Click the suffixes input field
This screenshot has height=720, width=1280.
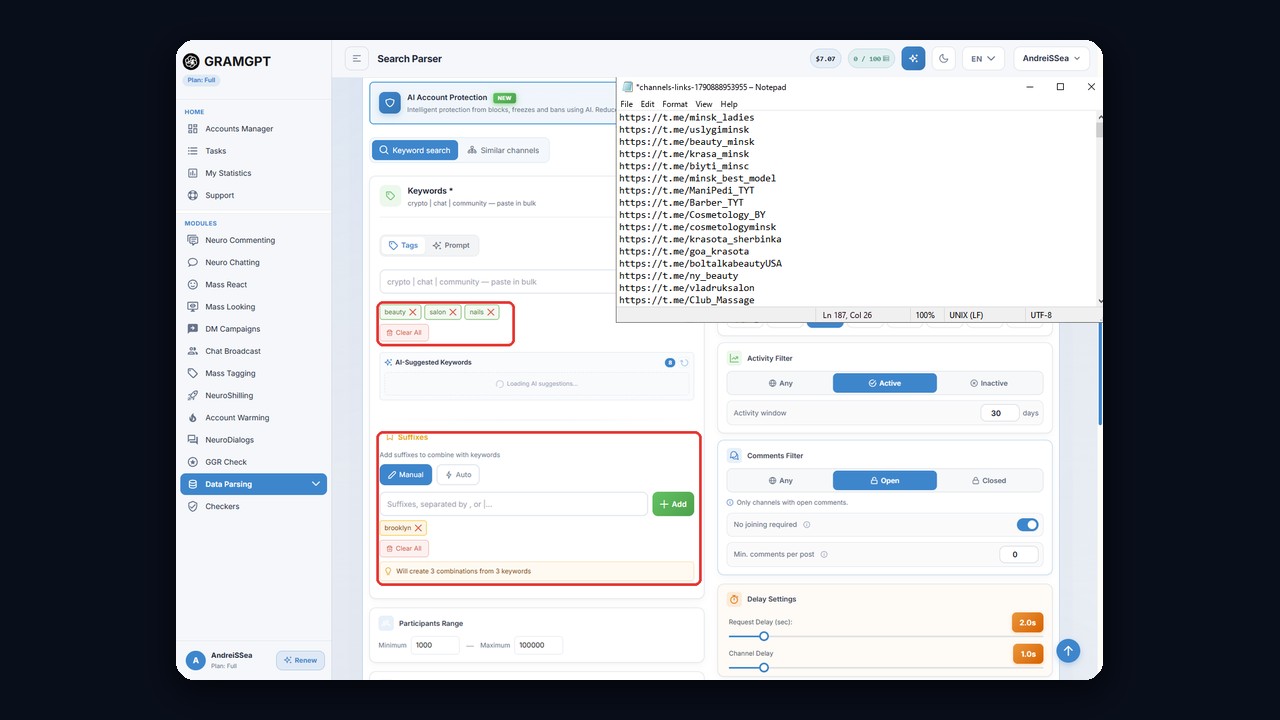point(514,504)
